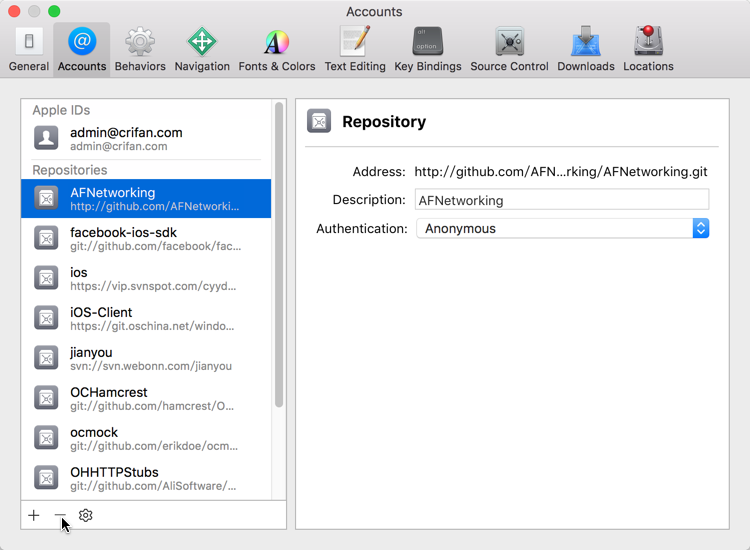Image resolution: width=750 pixels, height=550 pixels.
Task: Click the Authentication popup arrows
Action: pyautogui.click(x=701, y=229)
